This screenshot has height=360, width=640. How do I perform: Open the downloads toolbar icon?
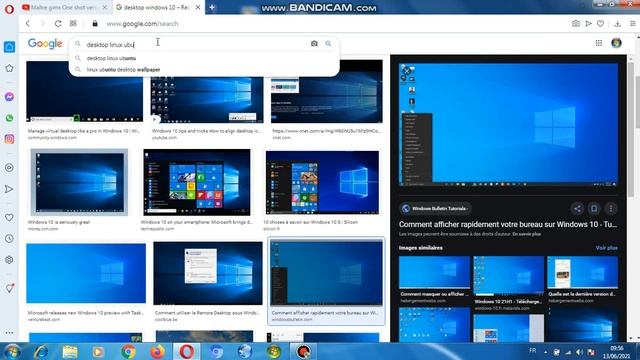click(618, 24)
